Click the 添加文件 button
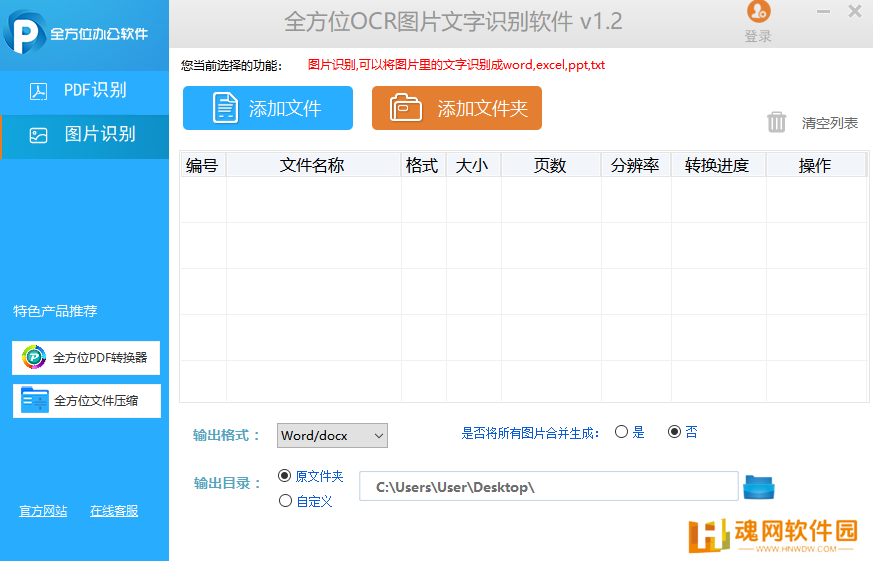Viewport: 873px width, 561px height. tap(268, 108)
